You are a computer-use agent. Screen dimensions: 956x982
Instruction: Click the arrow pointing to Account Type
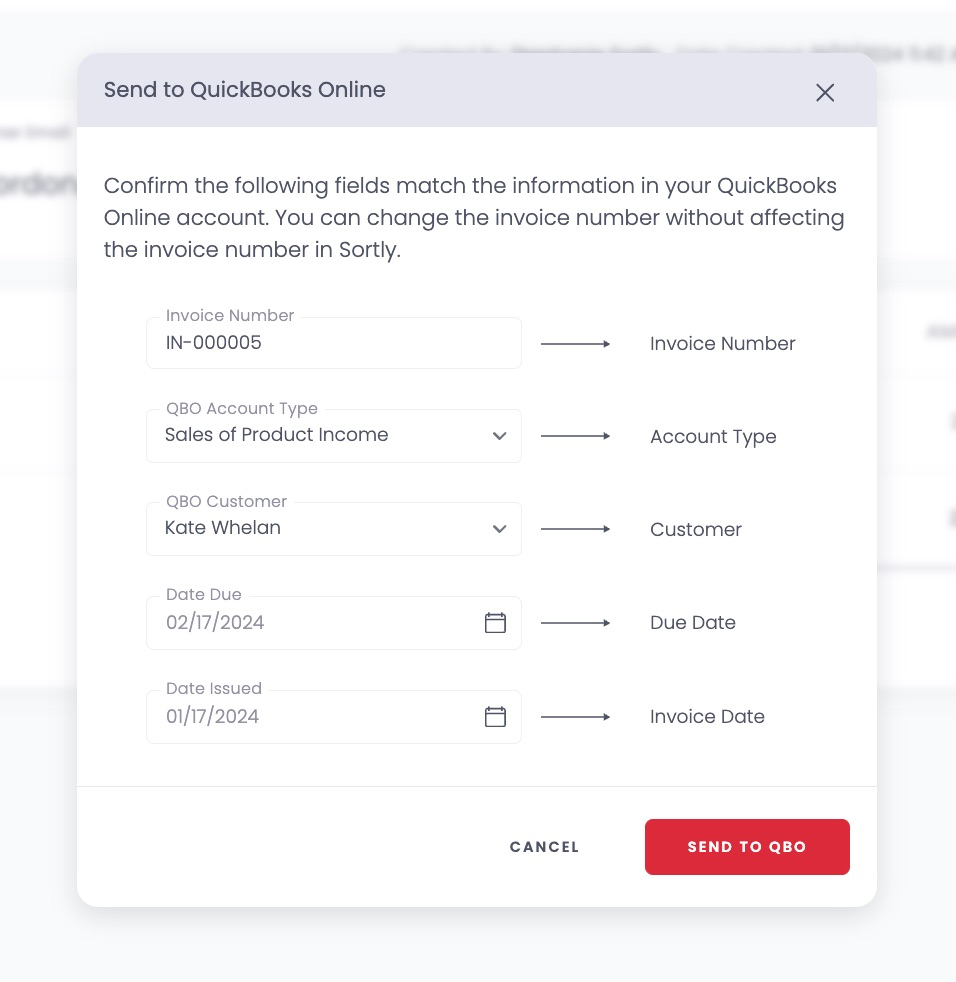coord(575,436)
